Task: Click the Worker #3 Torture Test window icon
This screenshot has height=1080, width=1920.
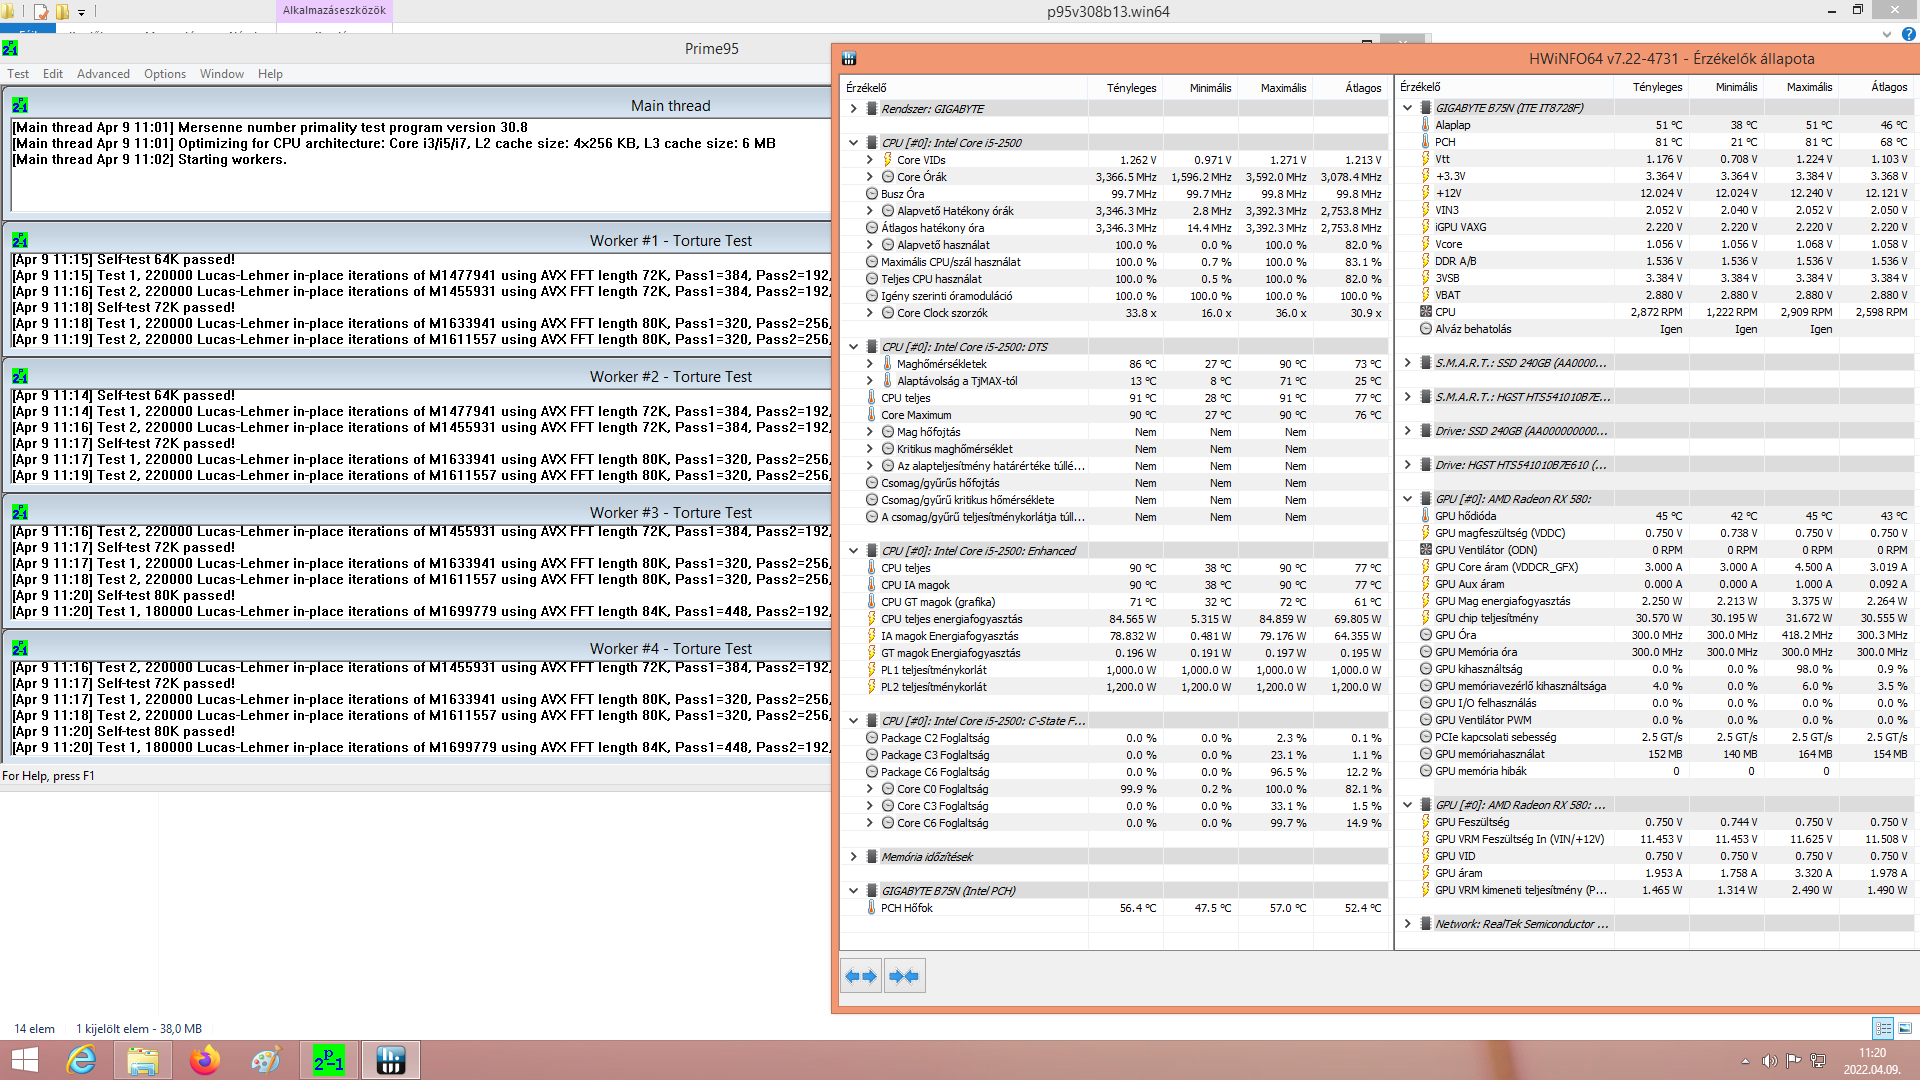Action: click(20, 512)
